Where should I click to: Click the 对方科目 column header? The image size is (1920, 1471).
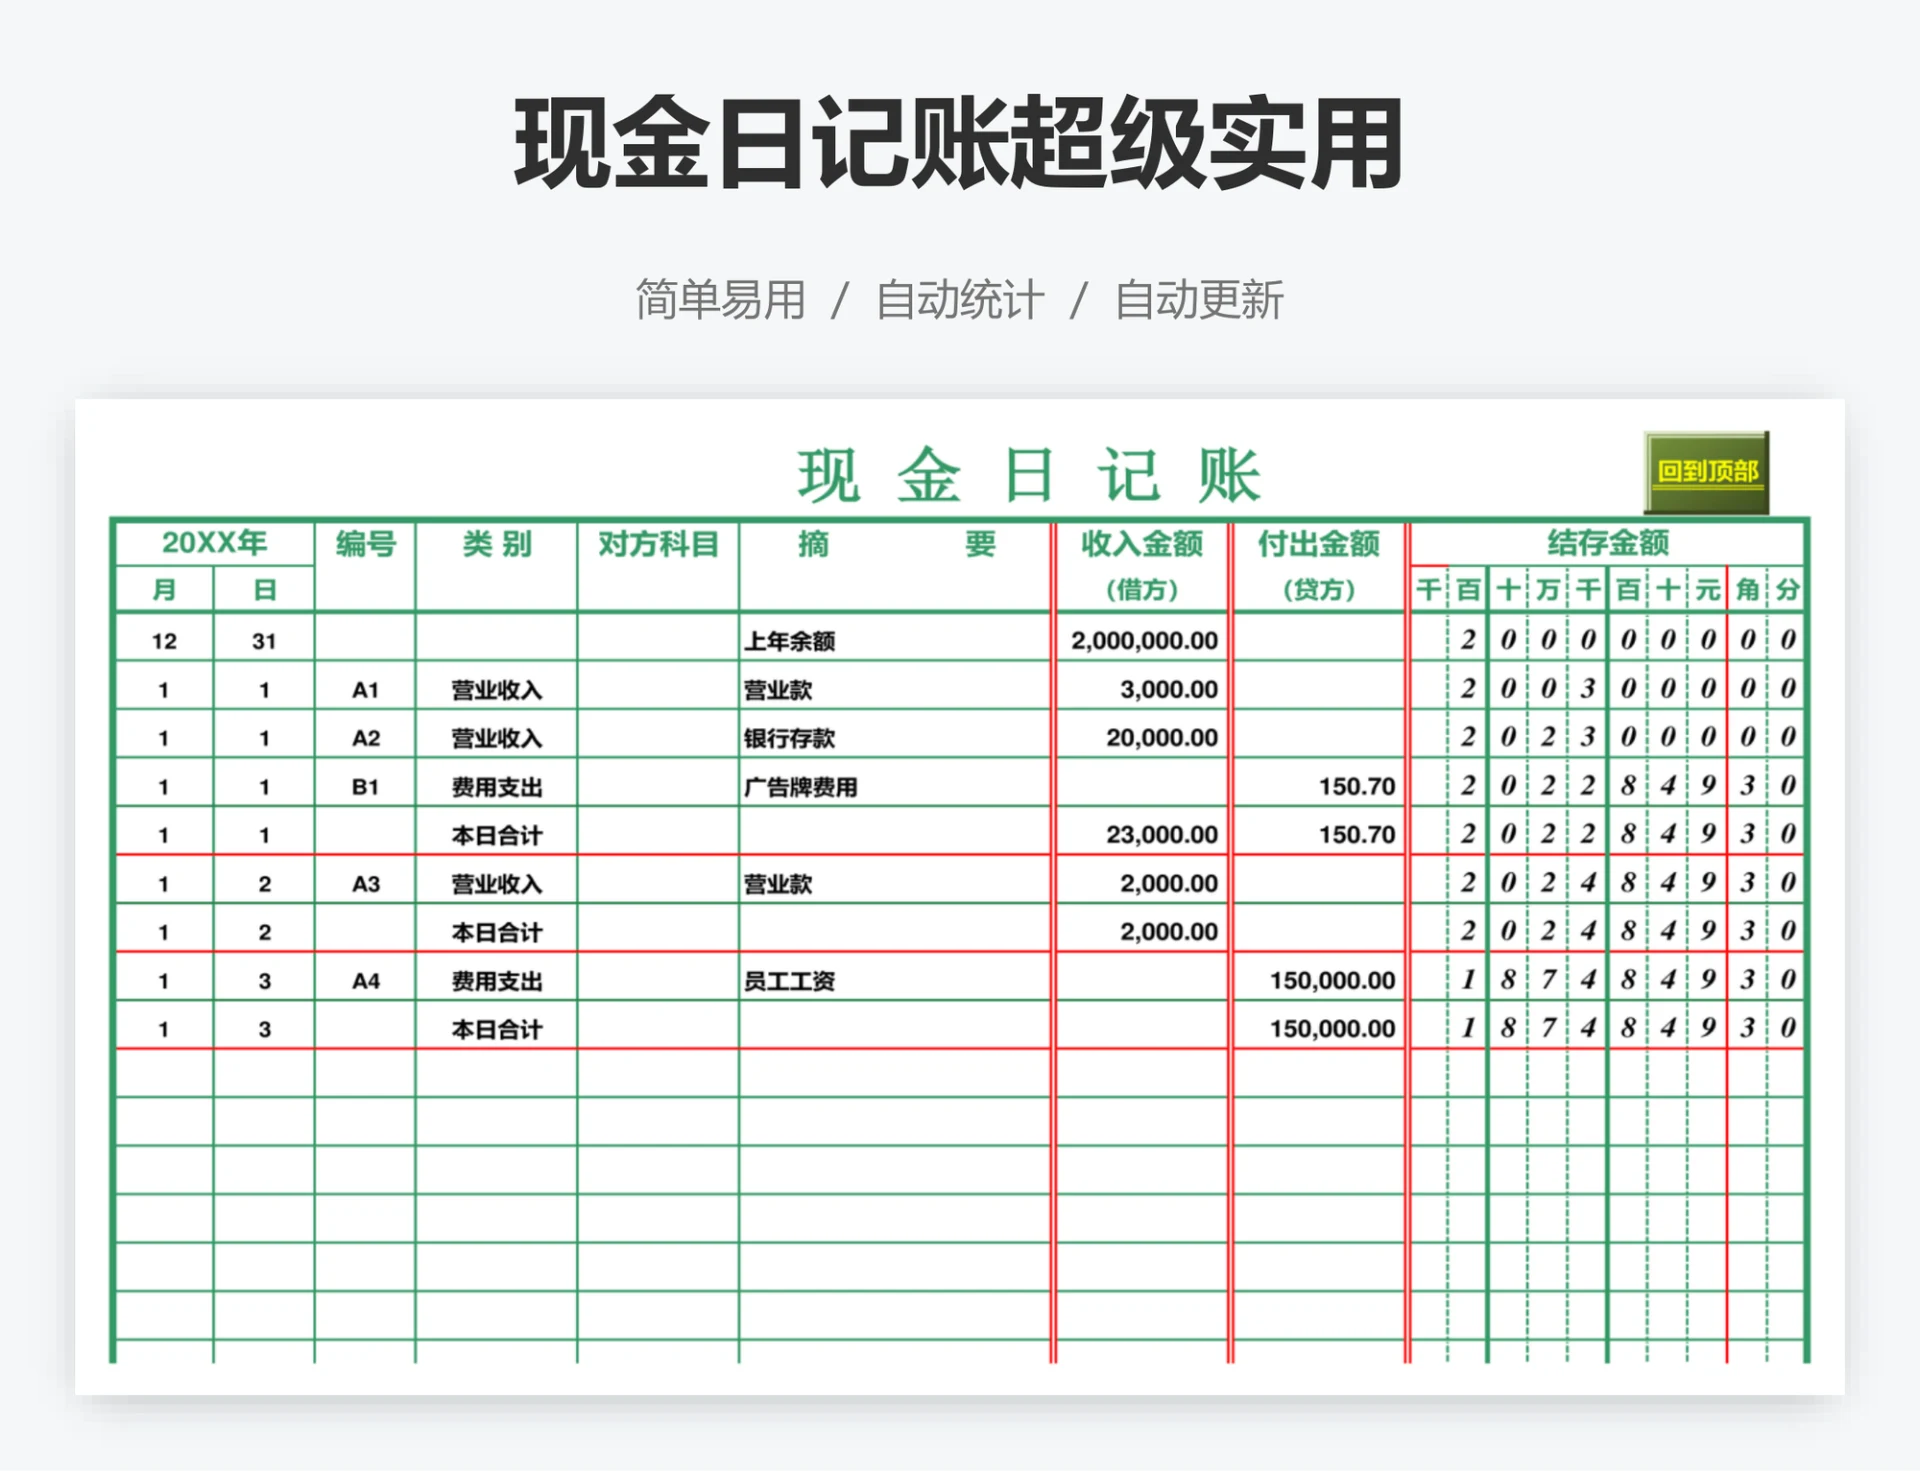656,545
